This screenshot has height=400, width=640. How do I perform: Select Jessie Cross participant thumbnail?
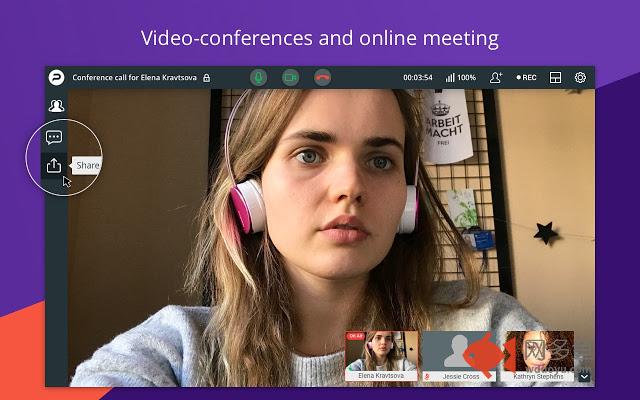(459, 356)
